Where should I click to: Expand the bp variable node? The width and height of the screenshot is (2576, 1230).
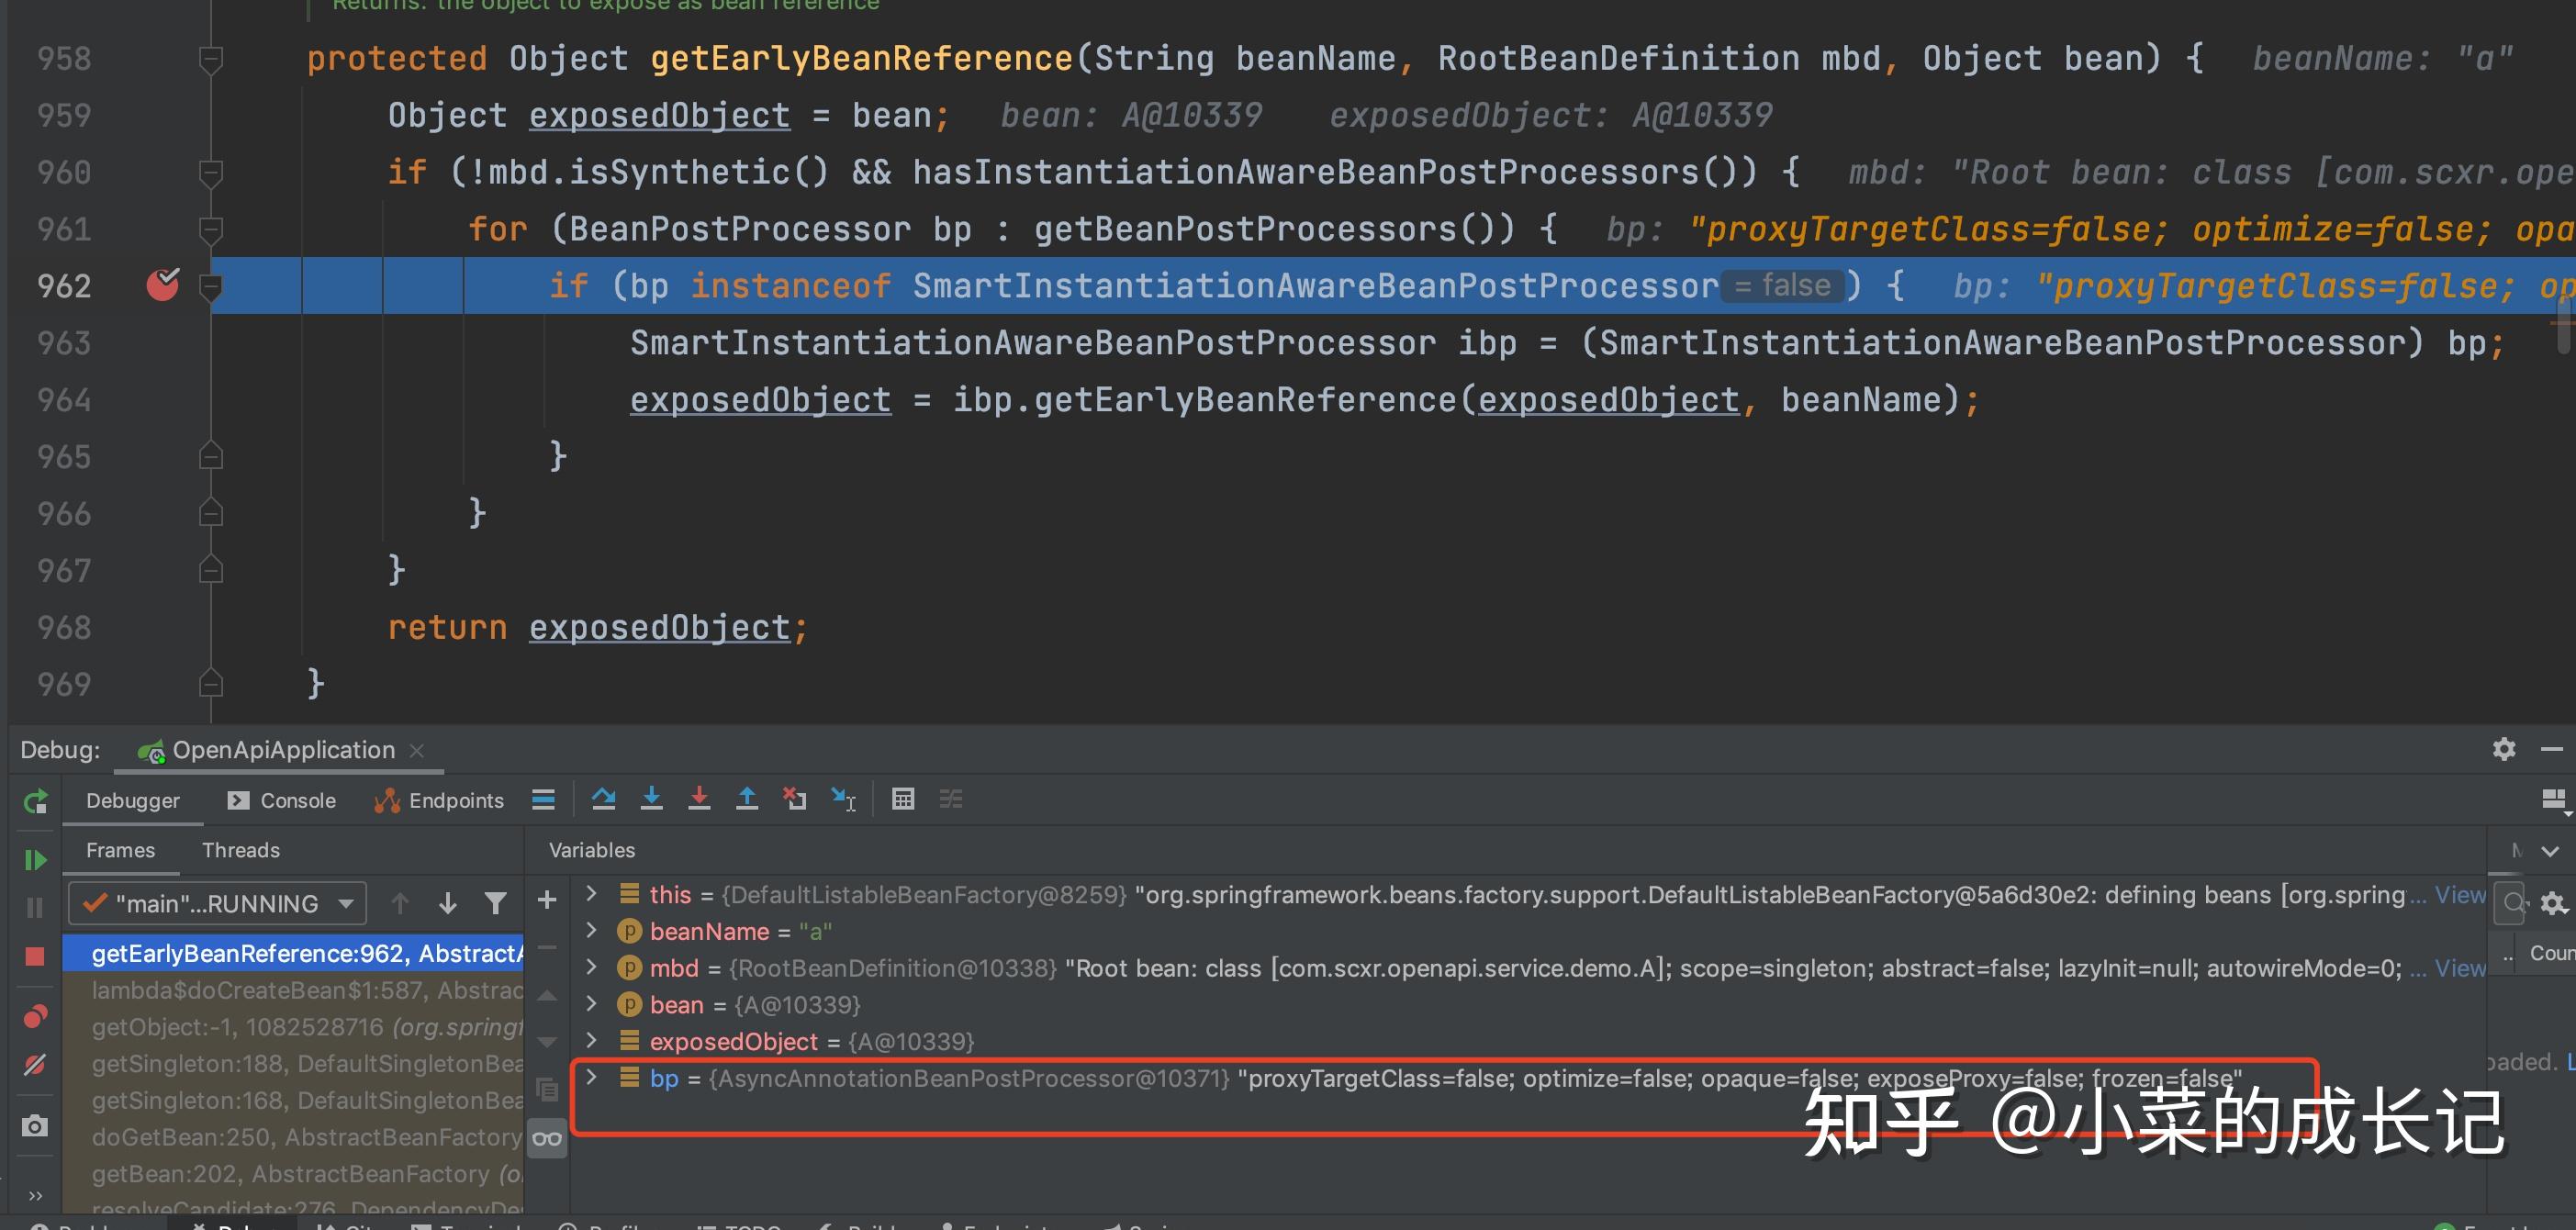tap(591, 1077)
